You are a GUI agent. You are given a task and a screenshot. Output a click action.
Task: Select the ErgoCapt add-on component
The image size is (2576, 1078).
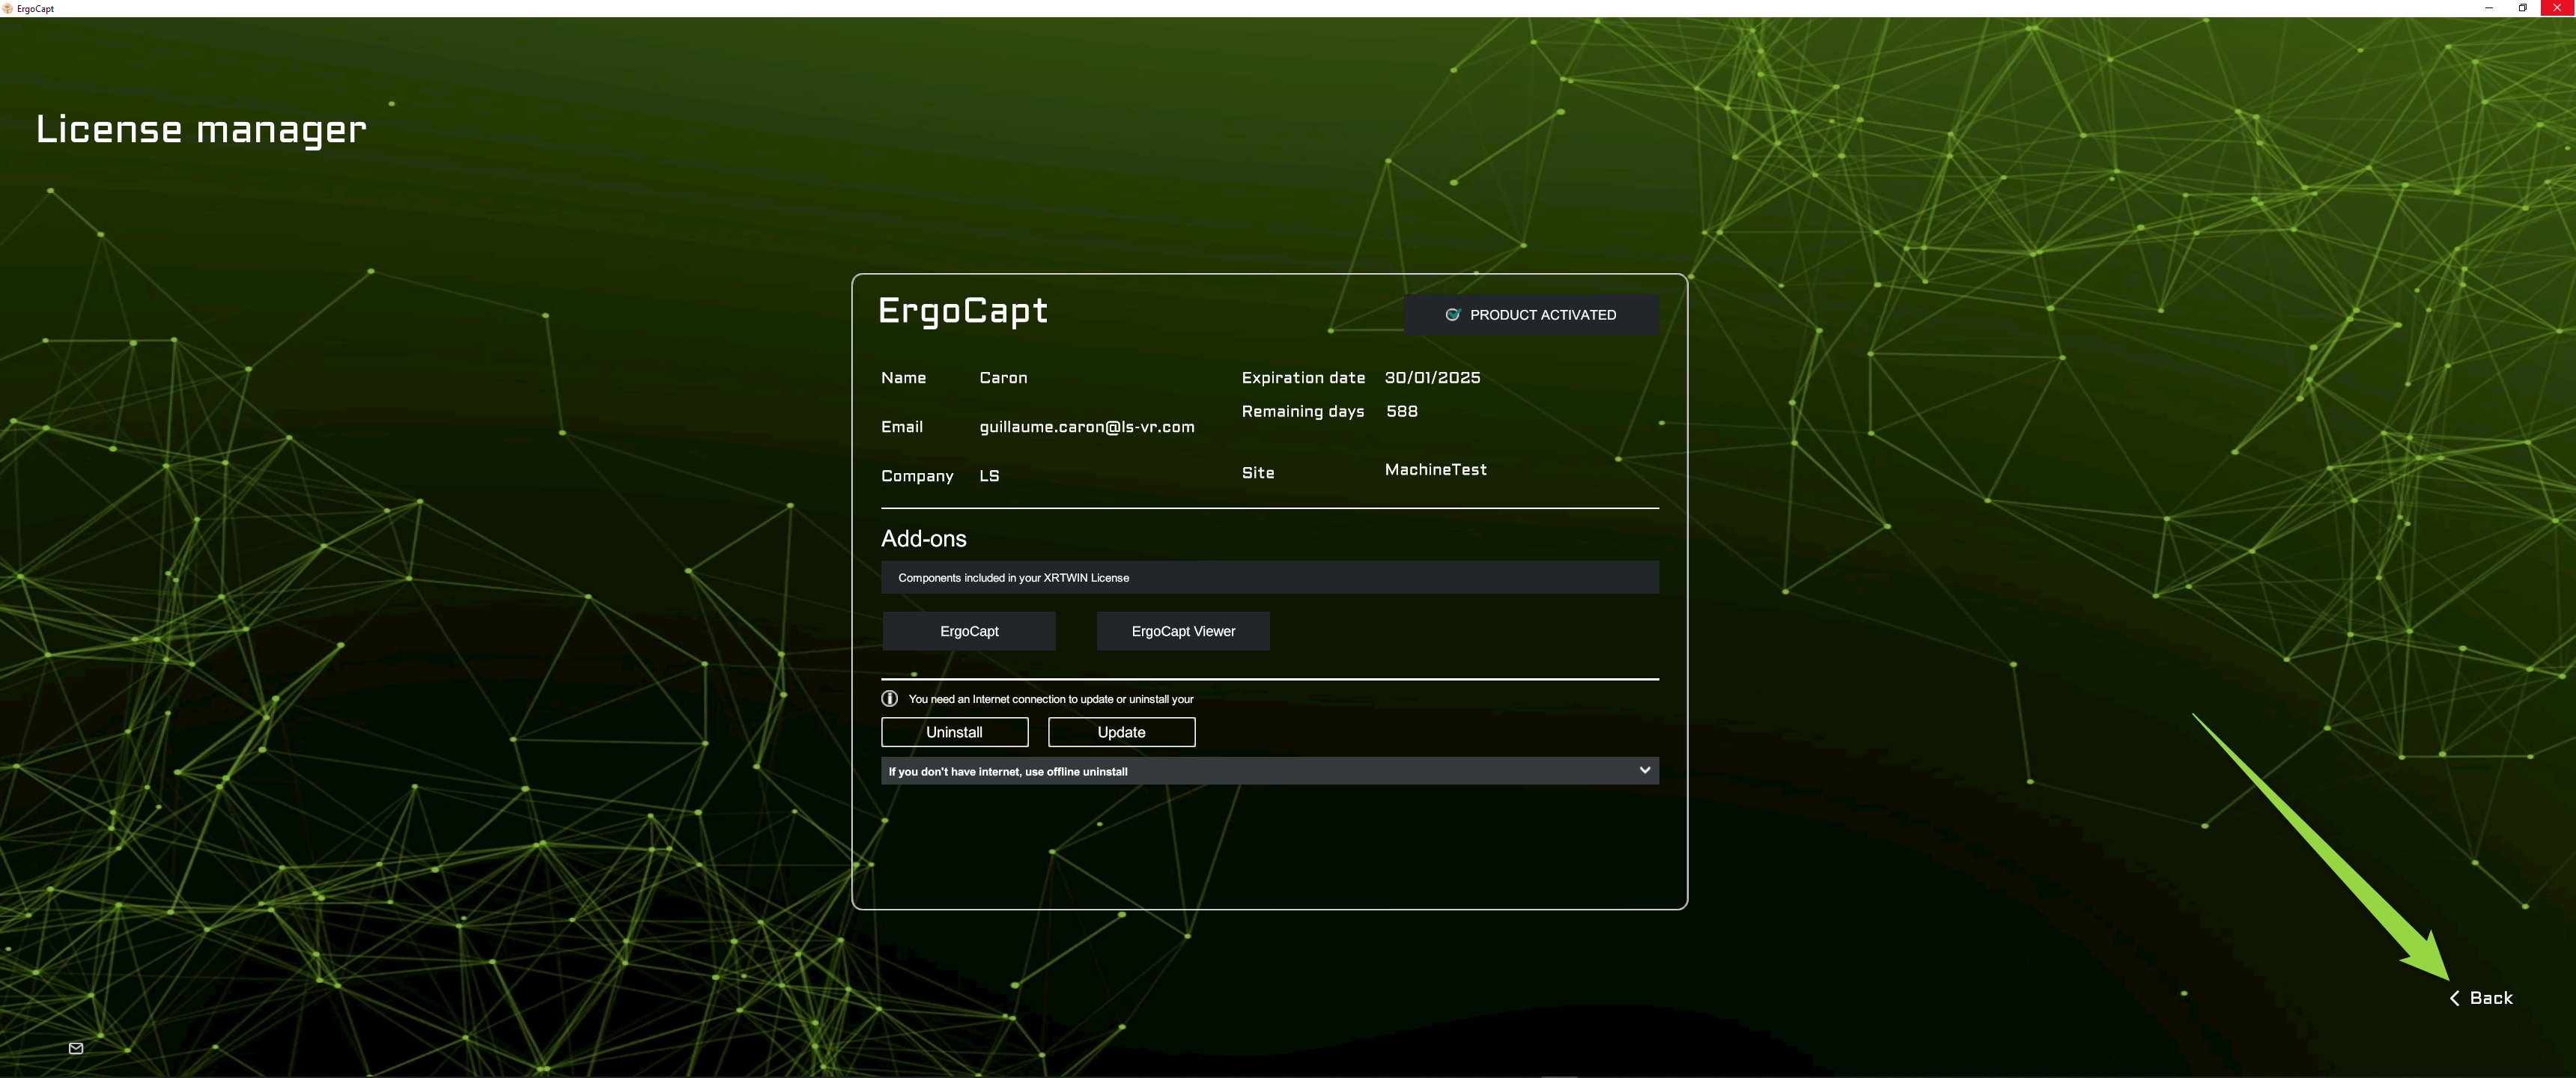tap(969, 631)
